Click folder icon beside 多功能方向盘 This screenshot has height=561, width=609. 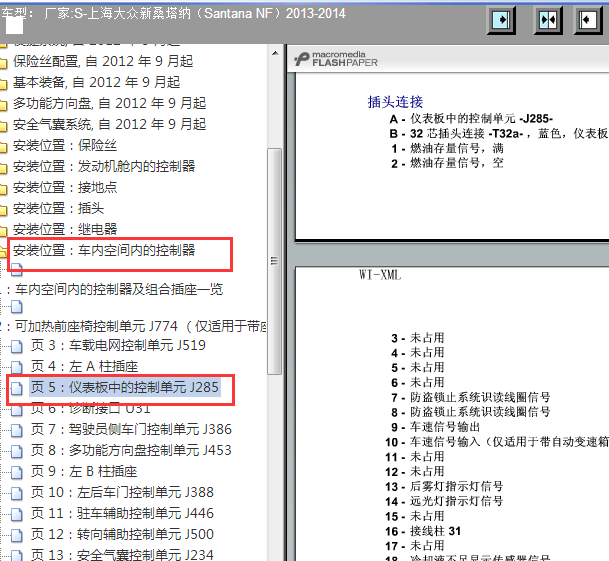(3, 105)
